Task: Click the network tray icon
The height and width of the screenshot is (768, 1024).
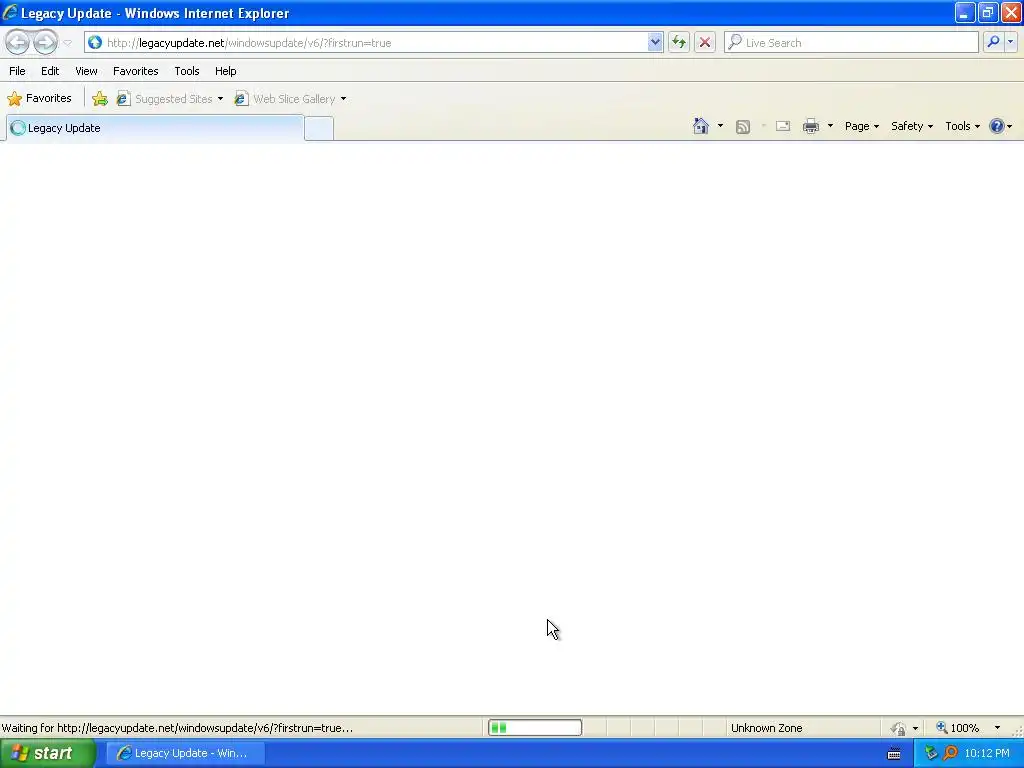Action: tap(931, 753)
